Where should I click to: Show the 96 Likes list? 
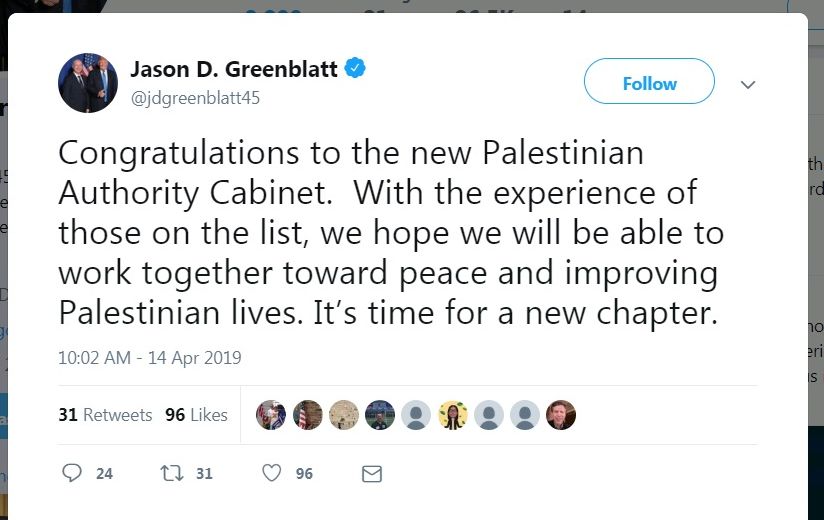[x=196, y=415]
